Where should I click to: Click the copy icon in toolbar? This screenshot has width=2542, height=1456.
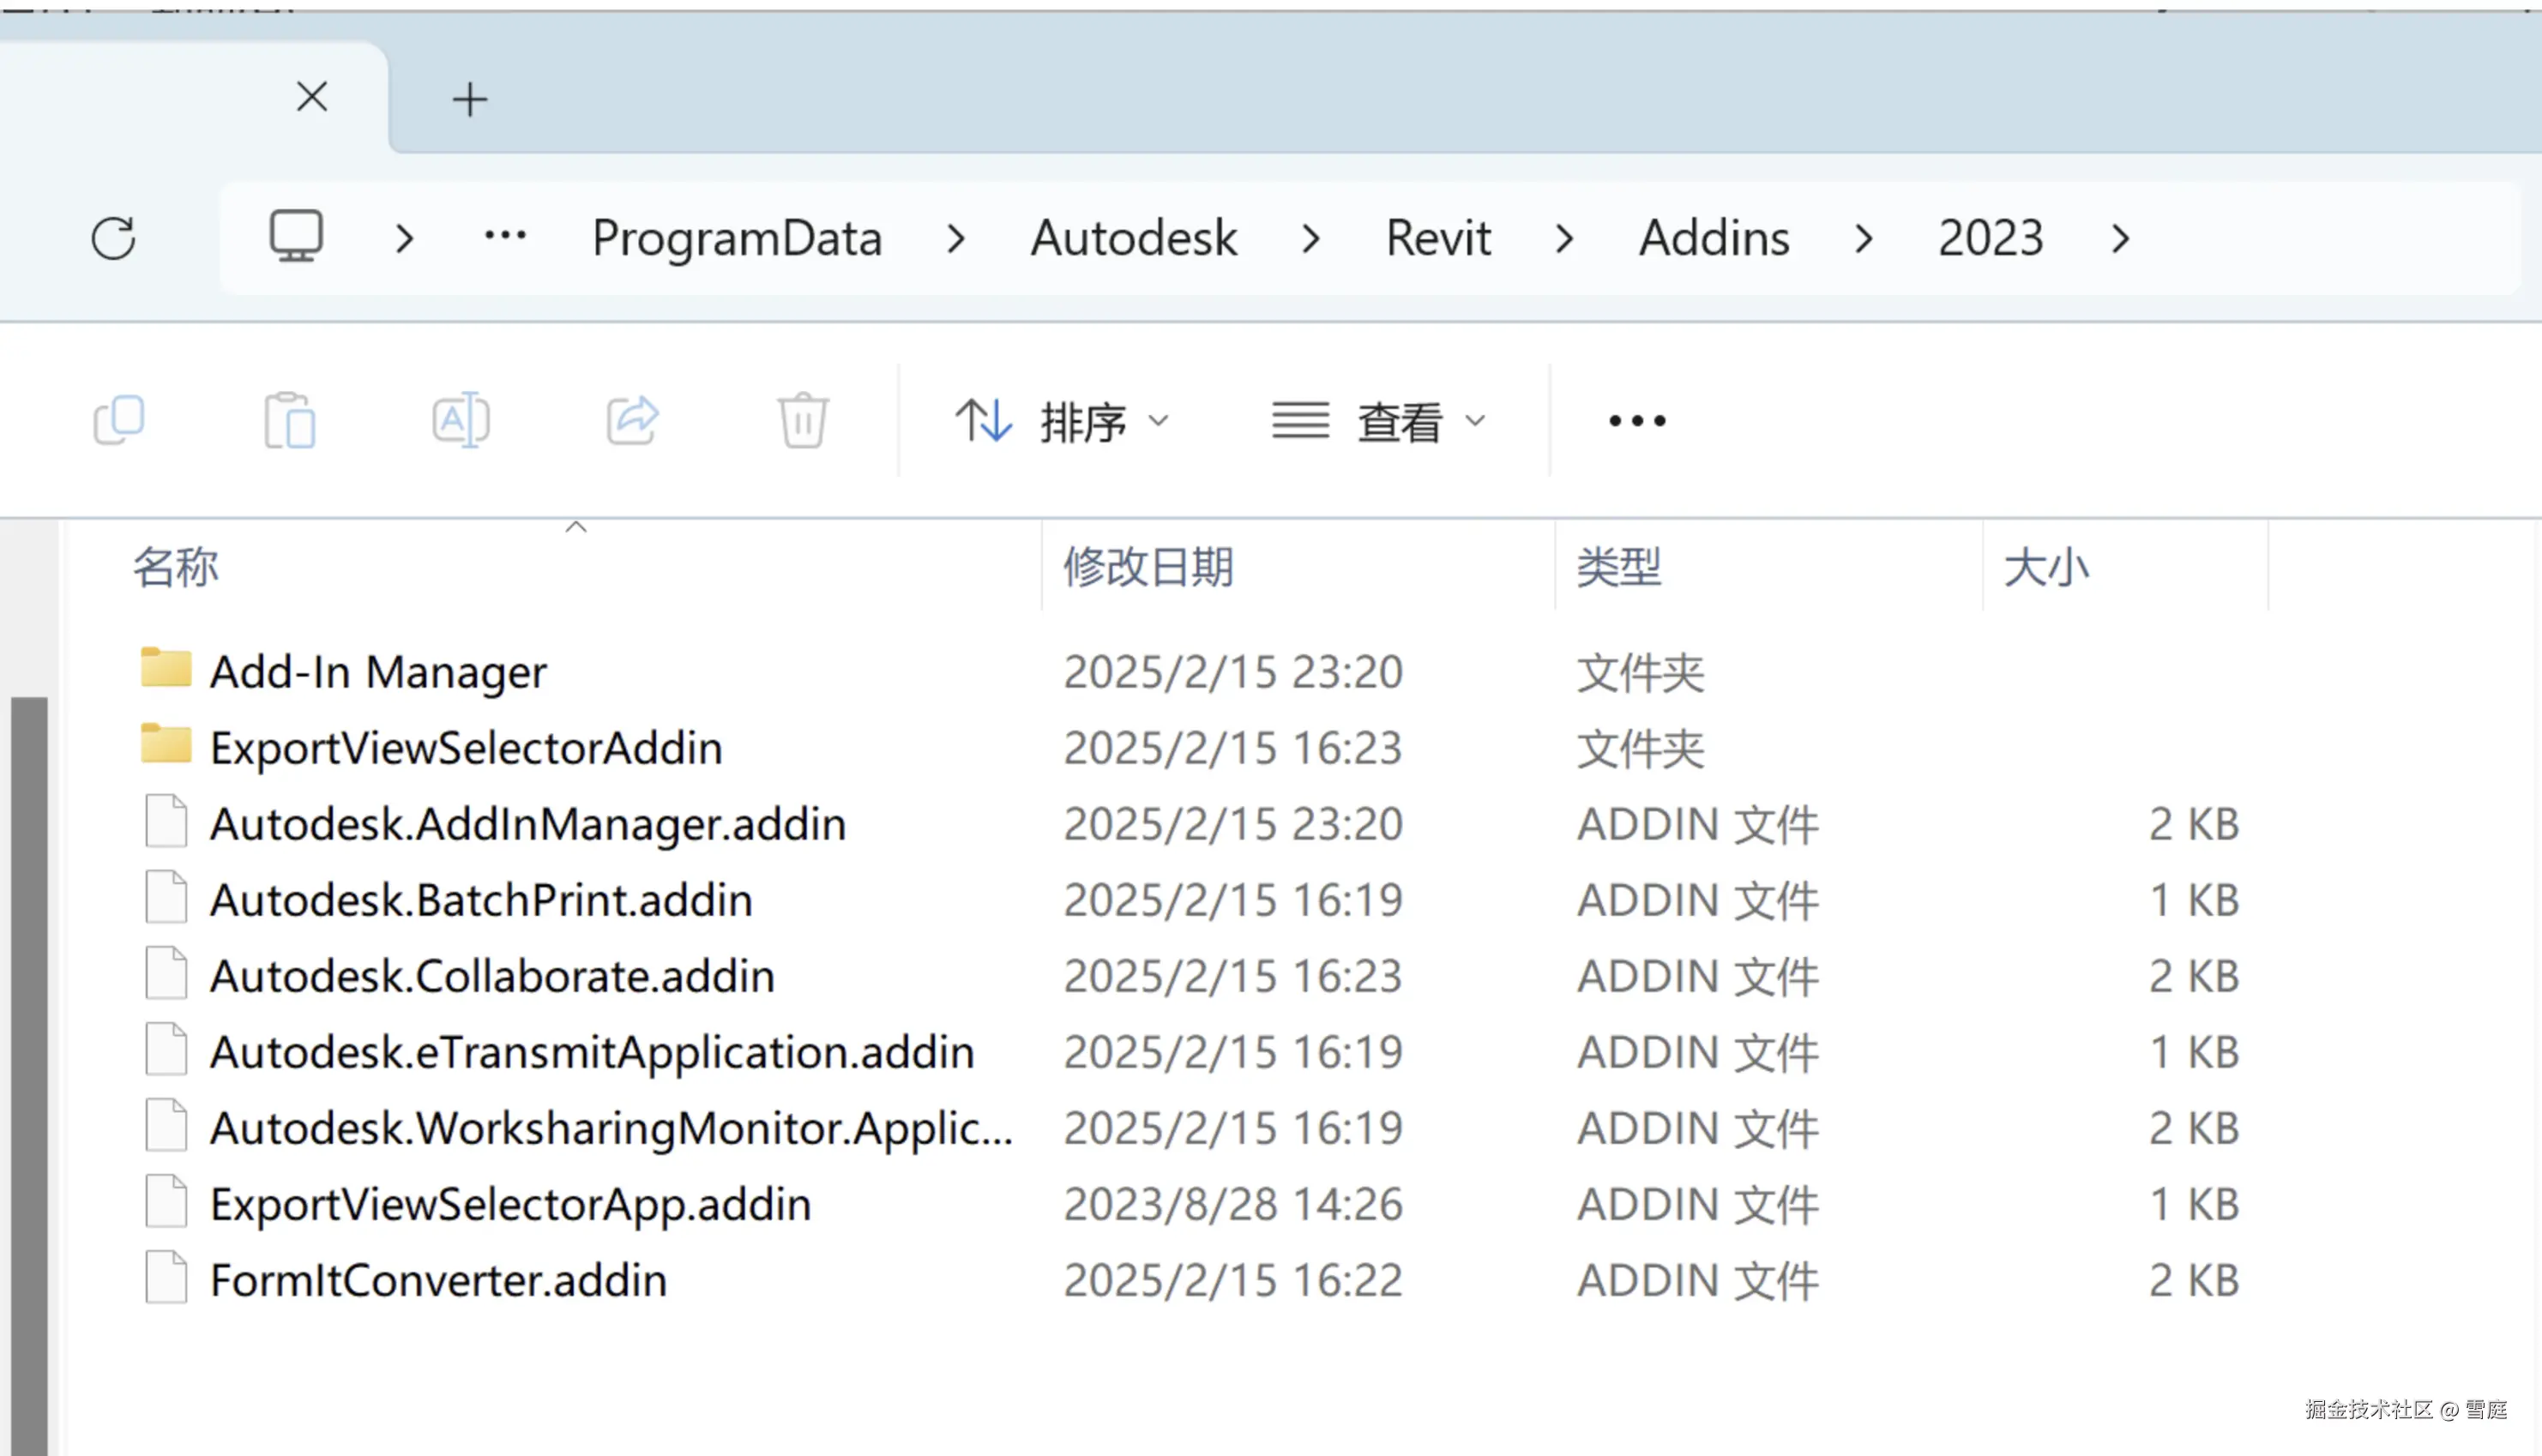coord(119,420)
